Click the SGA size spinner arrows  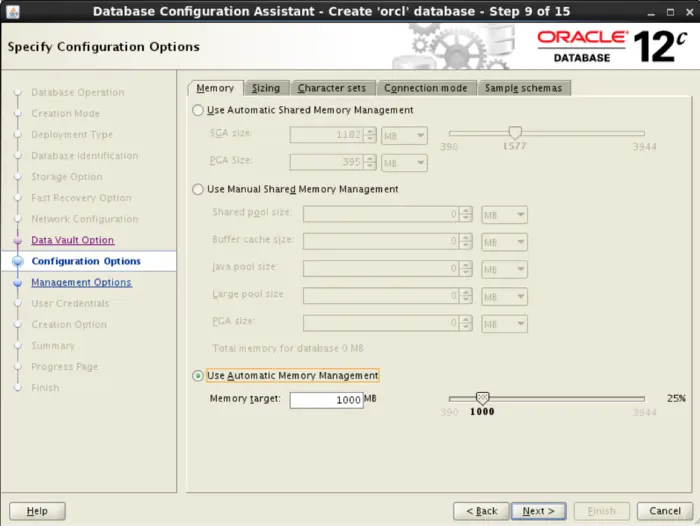pos(370,135)
